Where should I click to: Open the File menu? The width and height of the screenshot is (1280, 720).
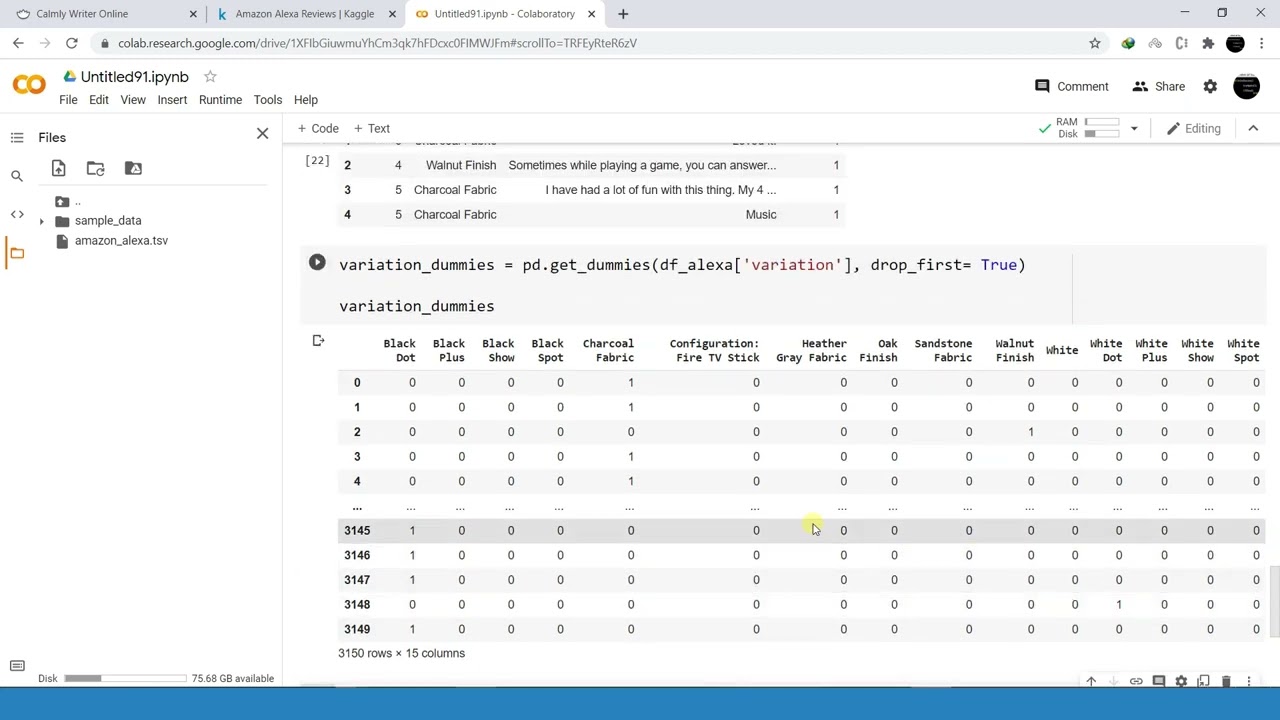(68, 100)
